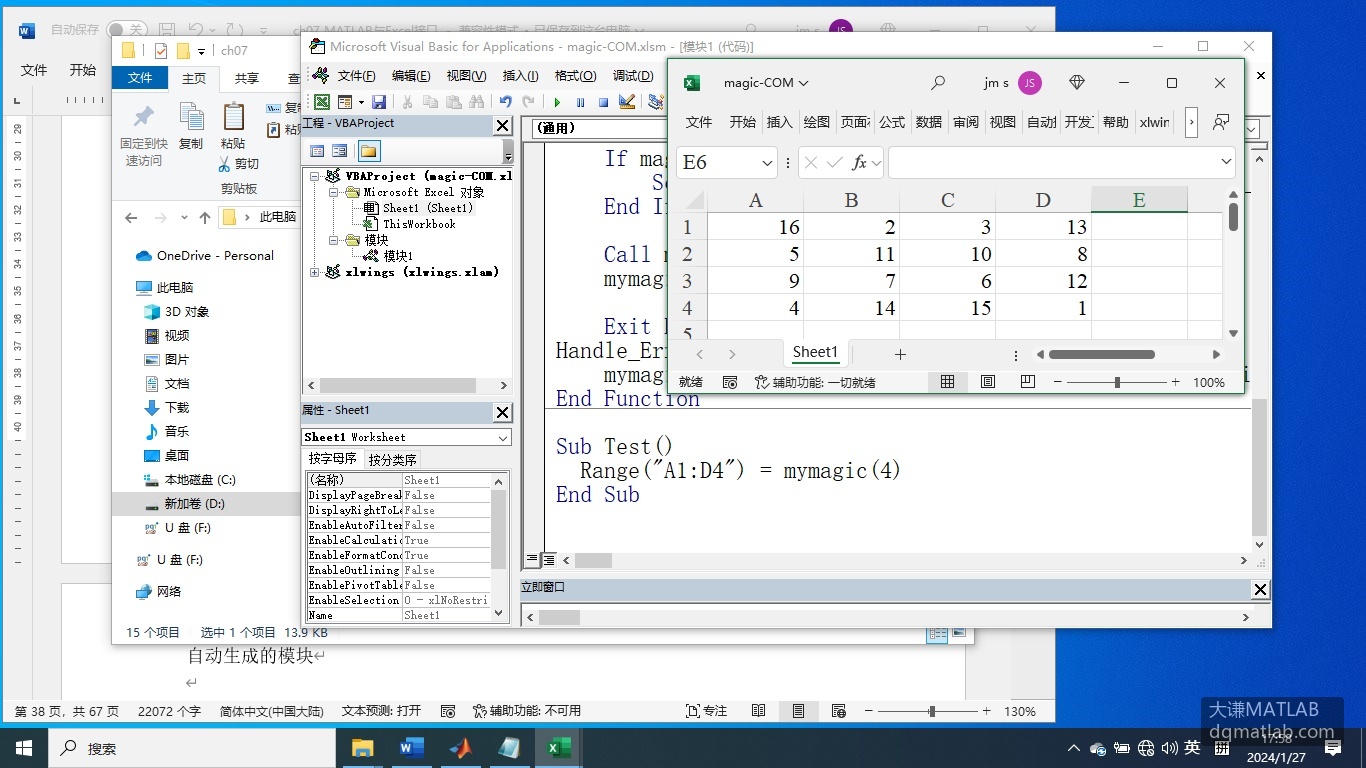Screen dimensions: 1366x768
Task: Collapse the VBAProject (magic-COM) tree node
Action: (314, 176)
